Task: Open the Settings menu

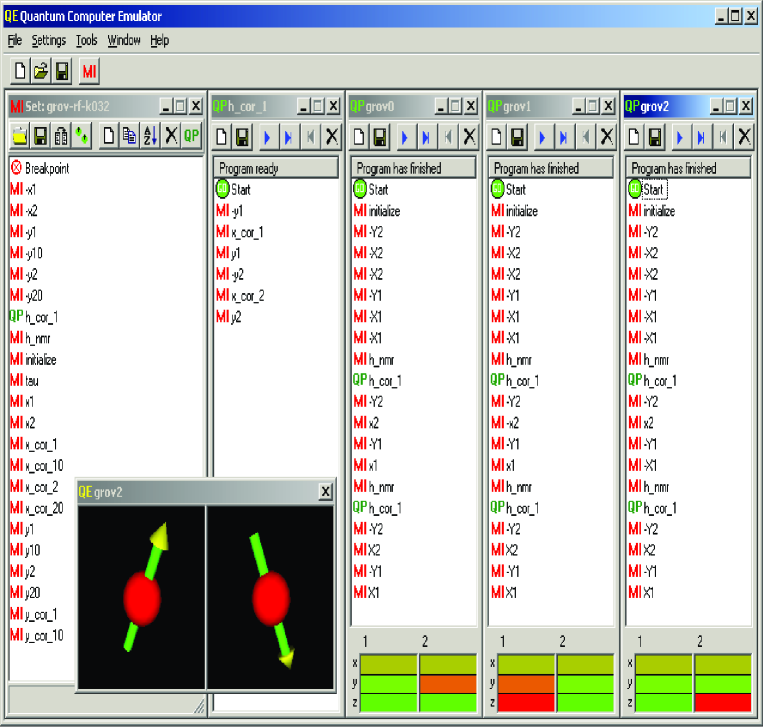Action: (48, 41)
